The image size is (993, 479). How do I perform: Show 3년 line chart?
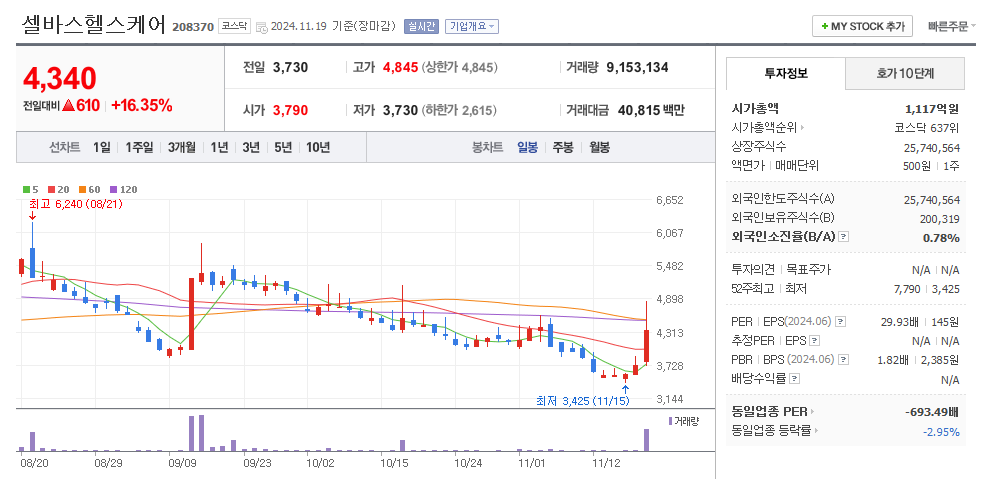pyautogui.click(x=251, y=148)
